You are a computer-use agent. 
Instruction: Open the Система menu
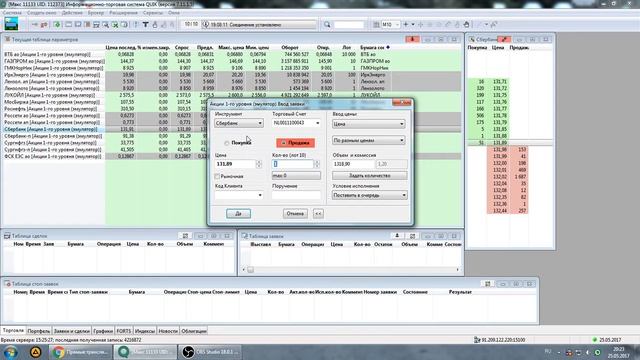(12, 13)
